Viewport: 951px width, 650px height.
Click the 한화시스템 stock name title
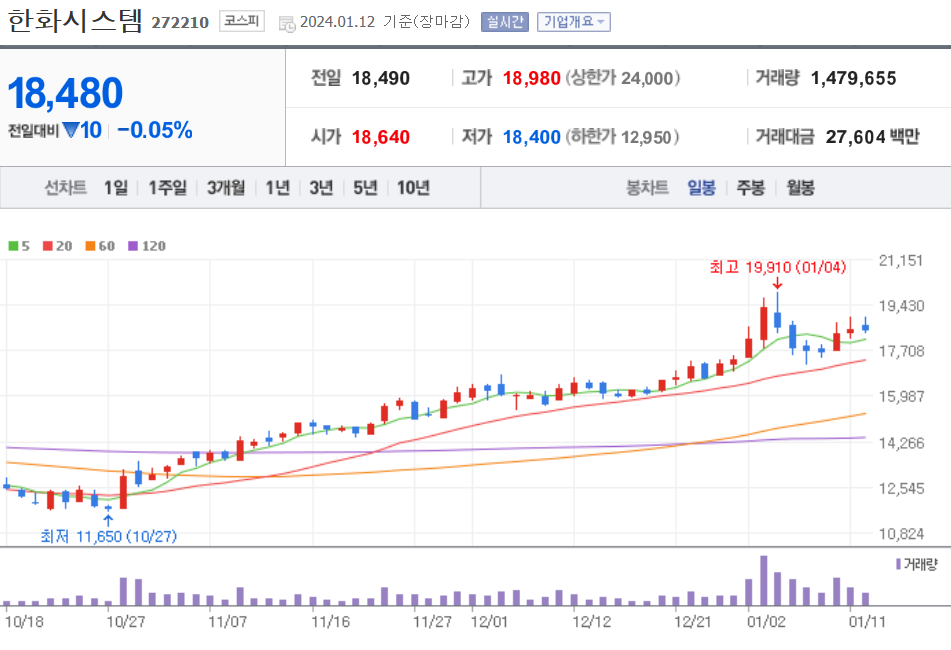(75, 21)
